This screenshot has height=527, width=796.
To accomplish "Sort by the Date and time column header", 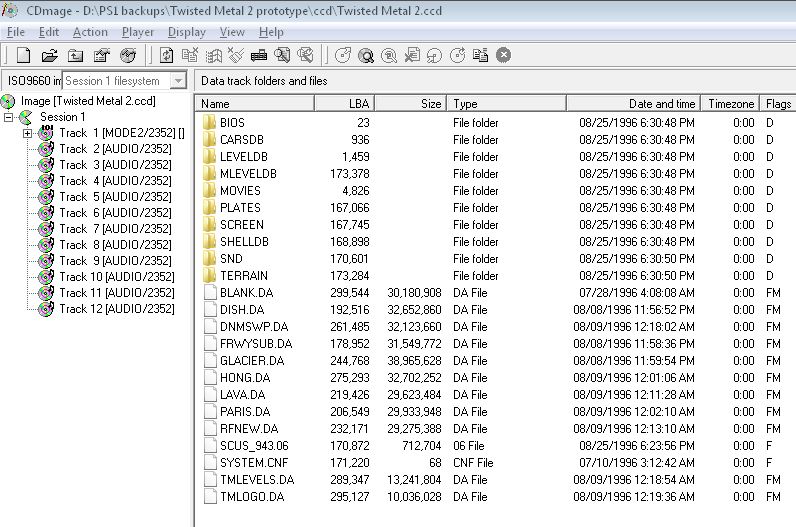I will pos(634,104).
